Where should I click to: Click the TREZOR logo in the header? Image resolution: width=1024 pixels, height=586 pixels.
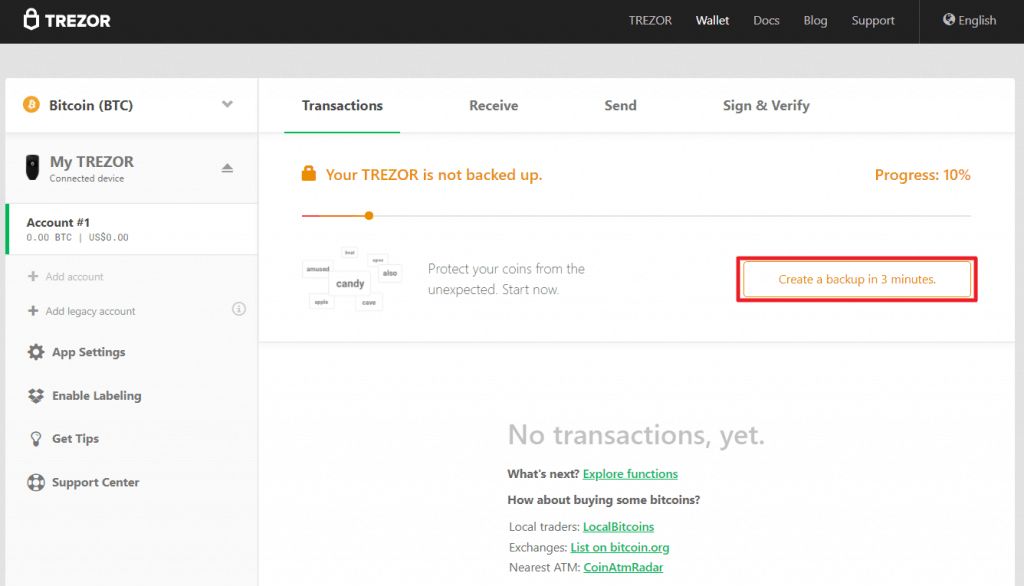66,20
